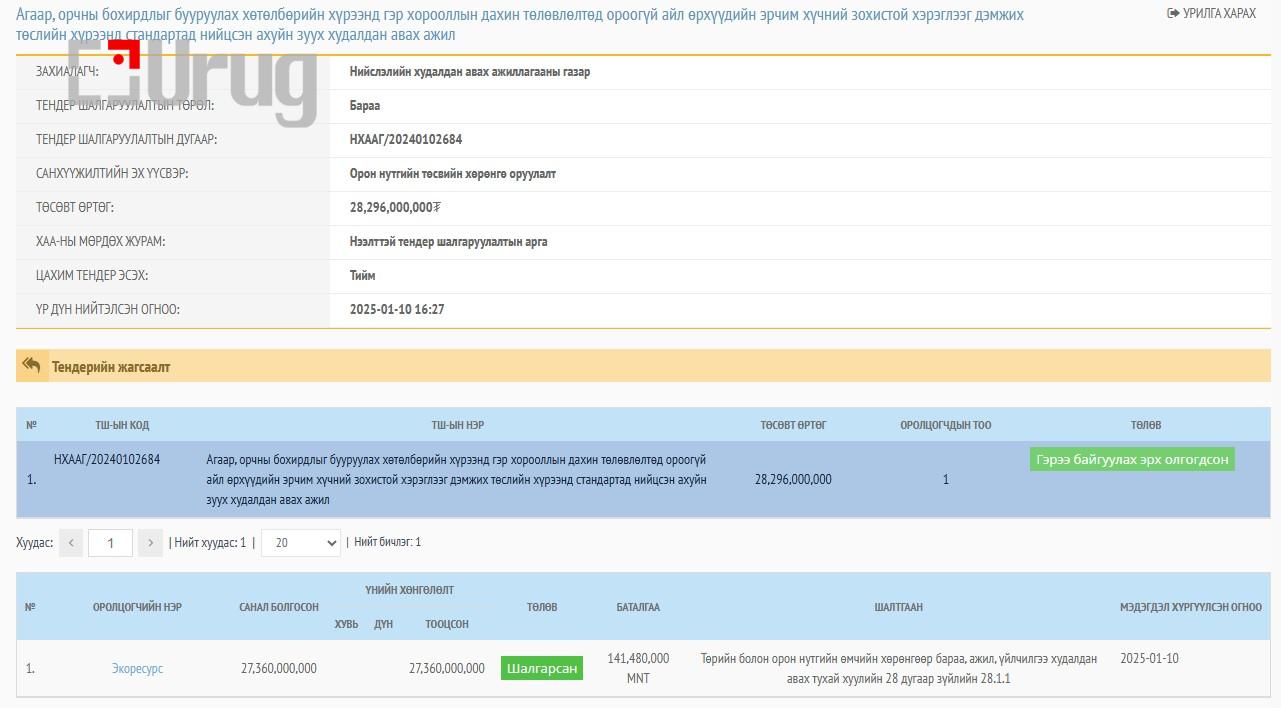The width and height of the screenshot is (1281, 708).
Task: Click the Гэрээ байгуулах эрх олгогдсон status badge
Action: pyautogui.click(x=1132, y=459)
